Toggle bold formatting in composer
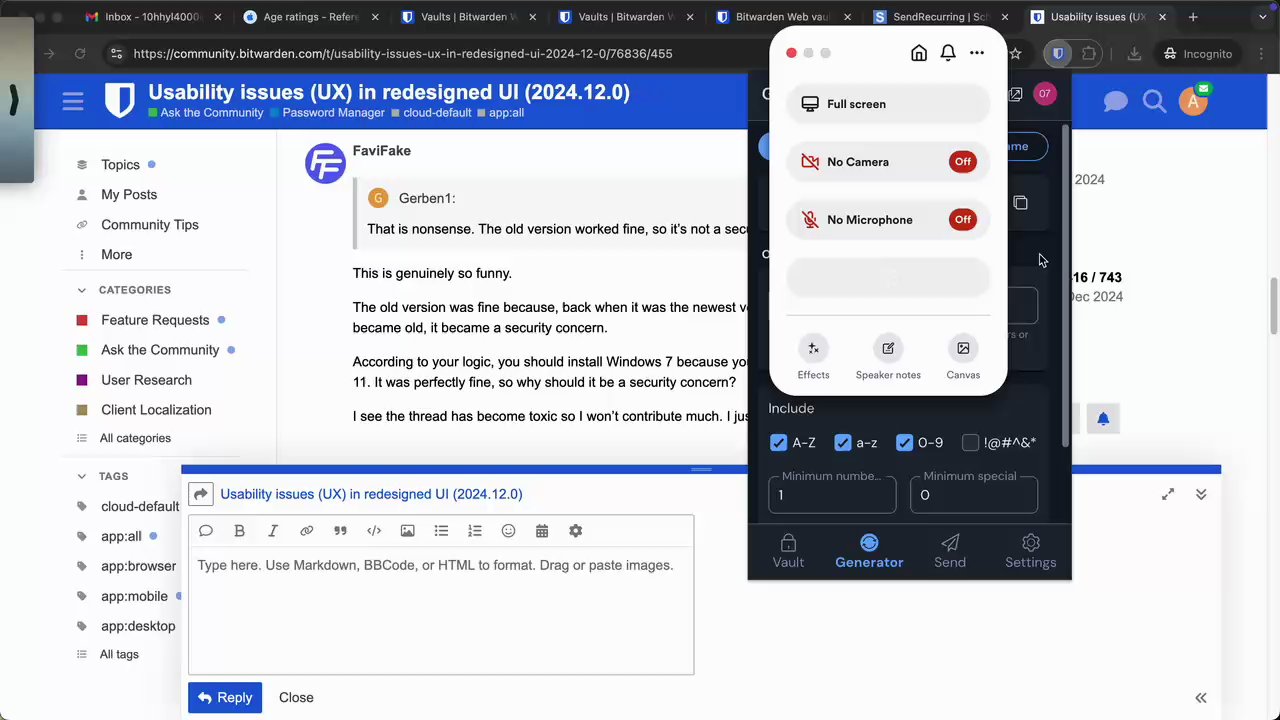Viewport: 1280px width, 720px height. pyautogui.click(x=239, y=531)
